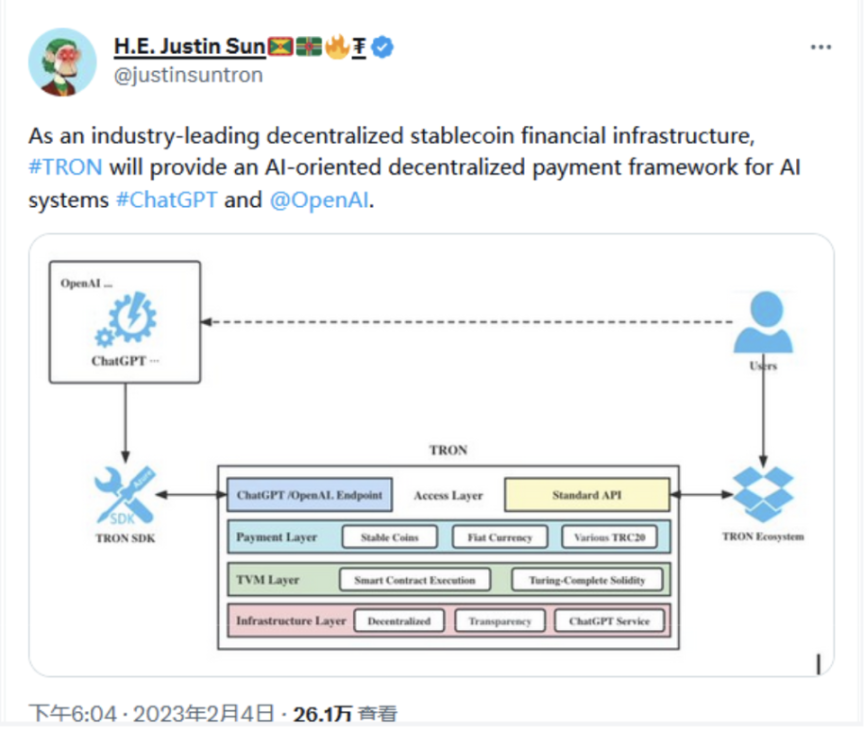Click the Users person icon

[x=763, y=324]
